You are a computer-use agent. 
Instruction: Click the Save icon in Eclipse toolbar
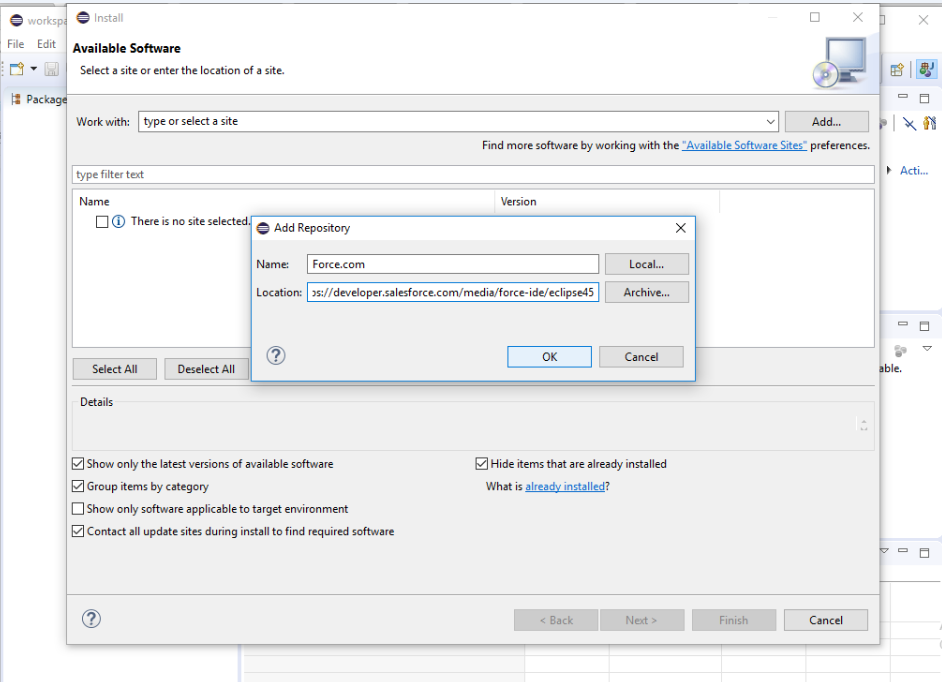(x=52, y=69)
